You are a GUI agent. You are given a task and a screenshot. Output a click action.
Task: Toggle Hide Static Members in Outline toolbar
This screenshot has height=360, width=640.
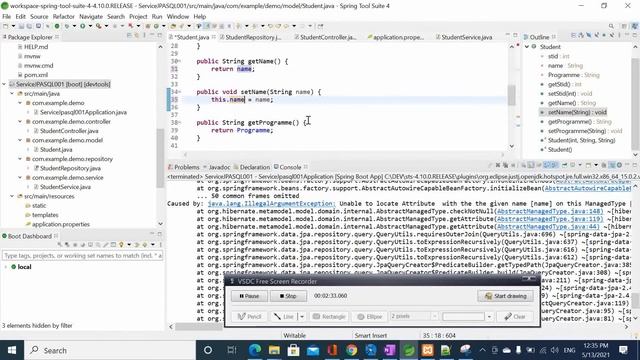click(x=596, y=36)
